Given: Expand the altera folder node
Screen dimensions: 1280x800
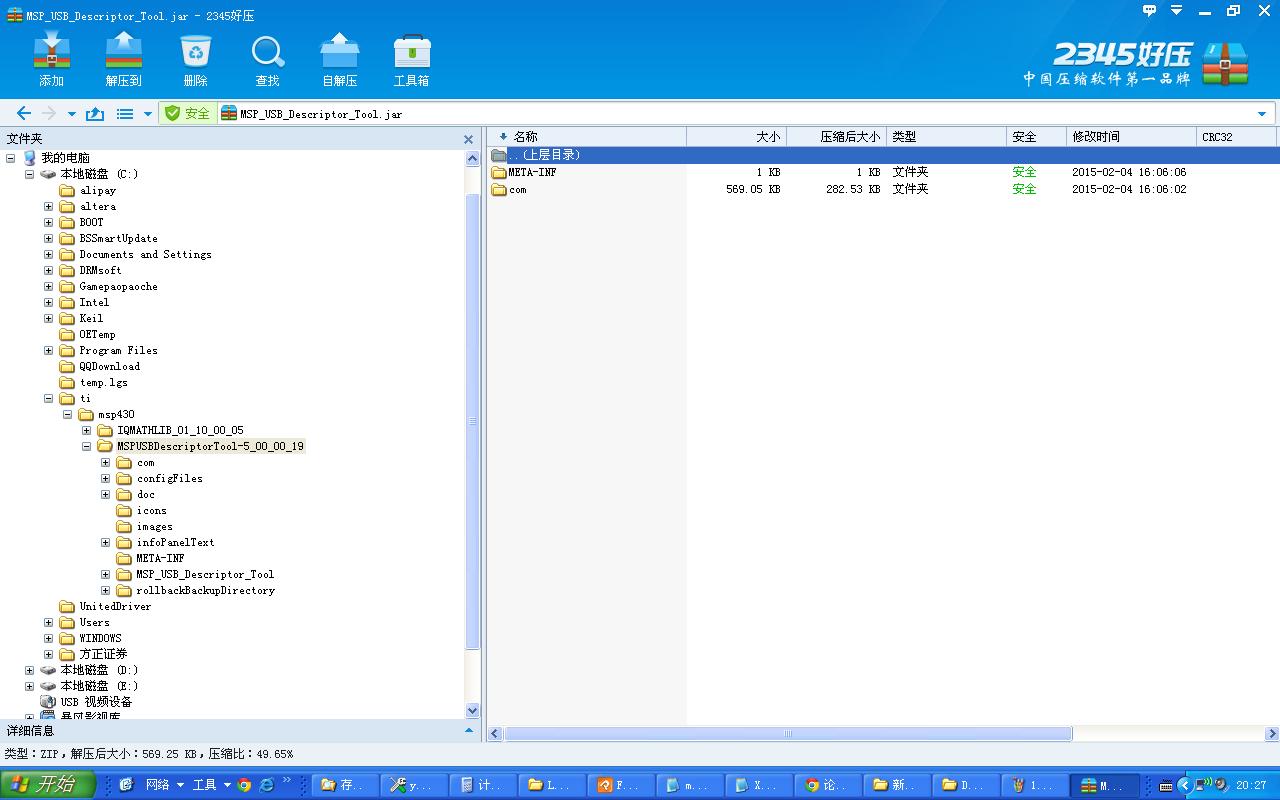Looking at the screenshot, I should [48, 206].
